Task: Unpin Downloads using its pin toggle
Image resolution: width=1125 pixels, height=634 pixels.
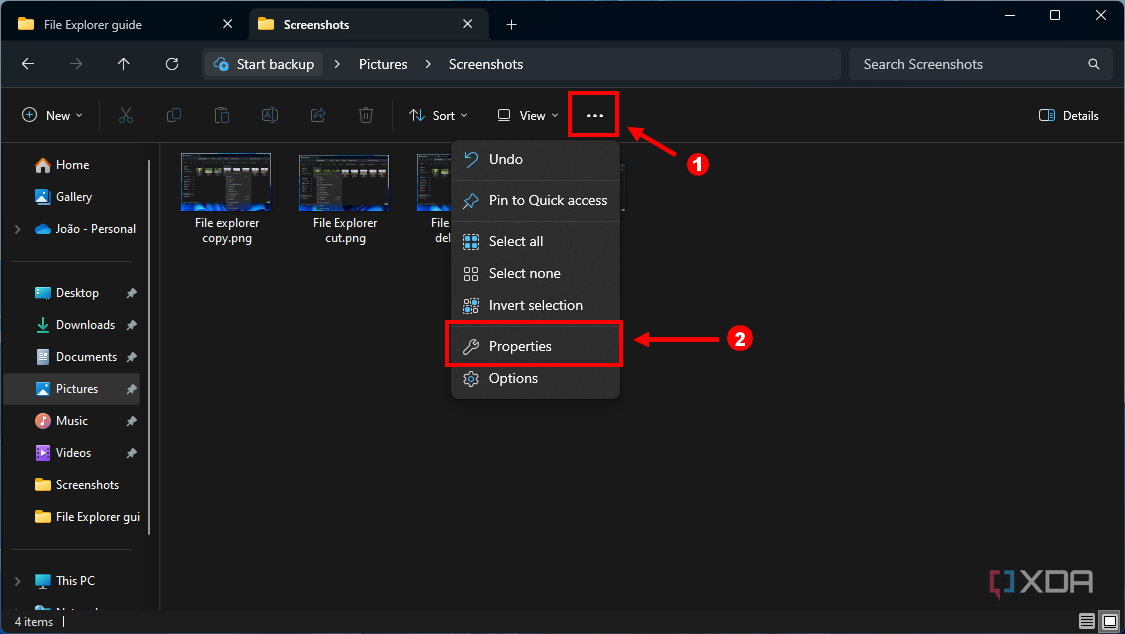Action: [x=131, y=325]
